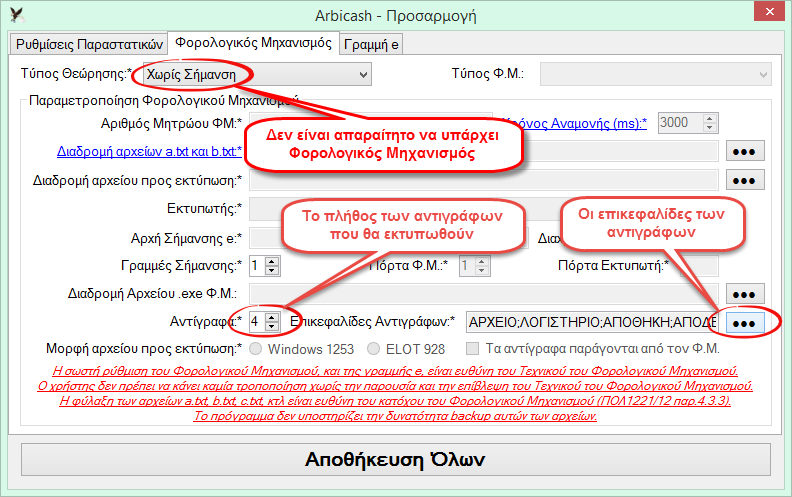
Task: Decrement Γραμμές Σήμανσης spinner
Action: (272, 270)
